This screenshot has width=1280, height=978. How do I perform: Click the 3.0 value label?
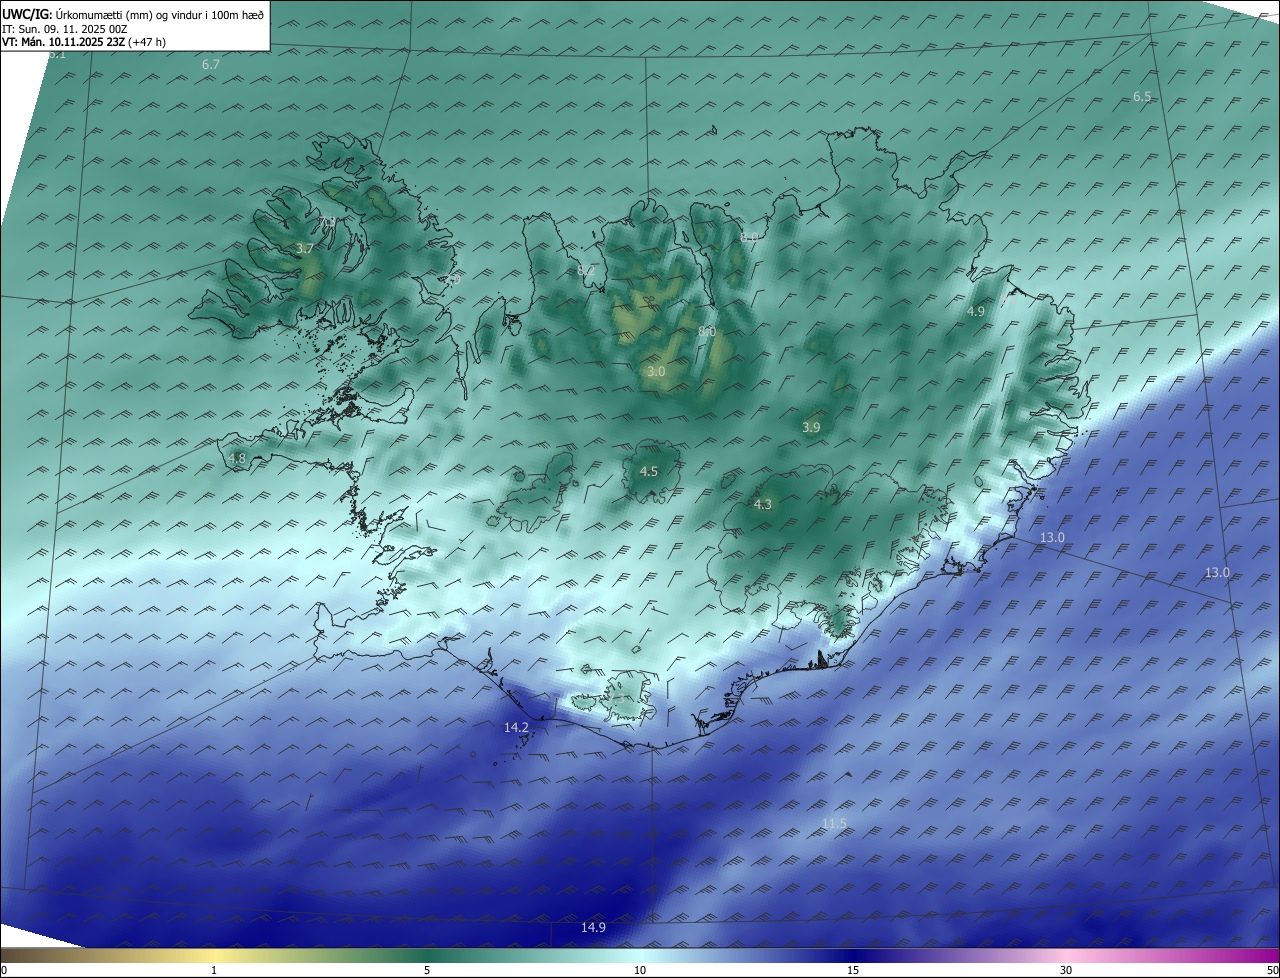656,371
